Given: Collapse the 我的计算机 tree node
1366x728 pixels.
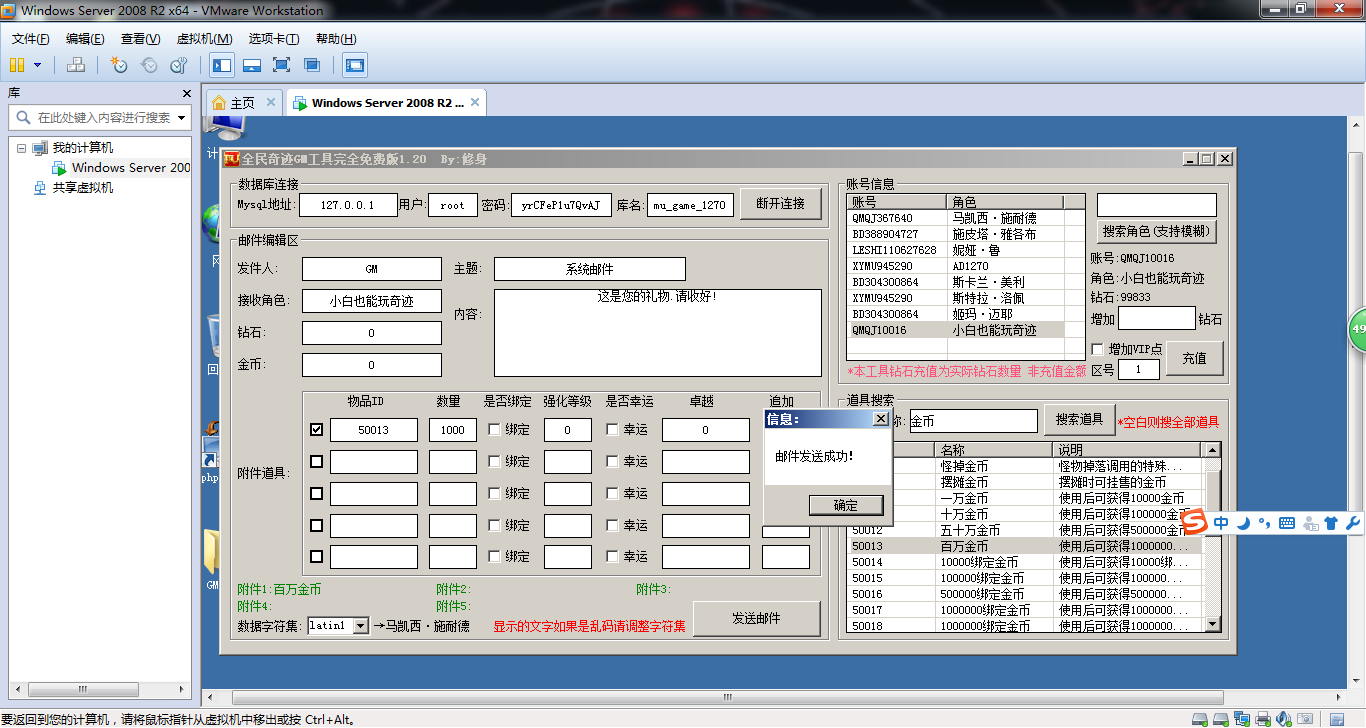Looking at the screenshot, I should [x=21, y=147].
